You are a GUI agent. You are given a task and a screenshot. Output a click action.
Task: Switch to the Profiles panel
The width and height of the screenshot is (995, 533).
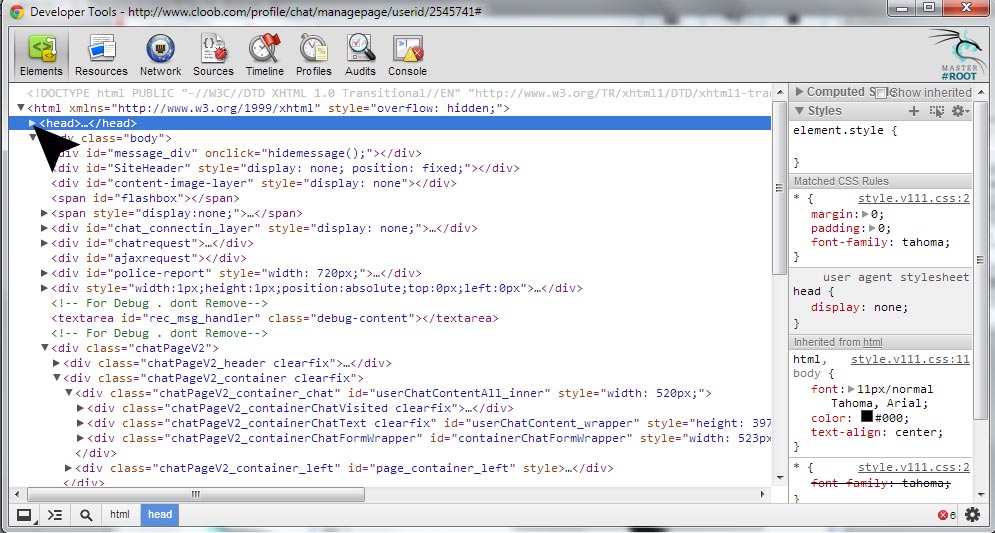(x=314, y=55)
